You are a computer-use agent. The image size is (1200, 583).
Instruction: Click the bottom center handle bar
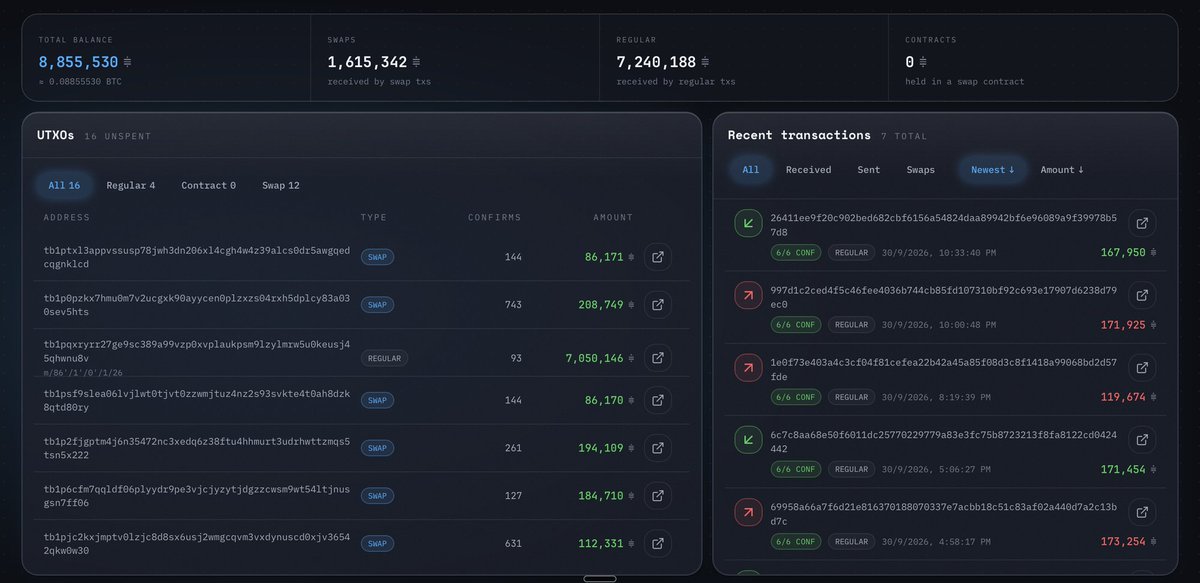pyautogui.click(x=600, y=578)
